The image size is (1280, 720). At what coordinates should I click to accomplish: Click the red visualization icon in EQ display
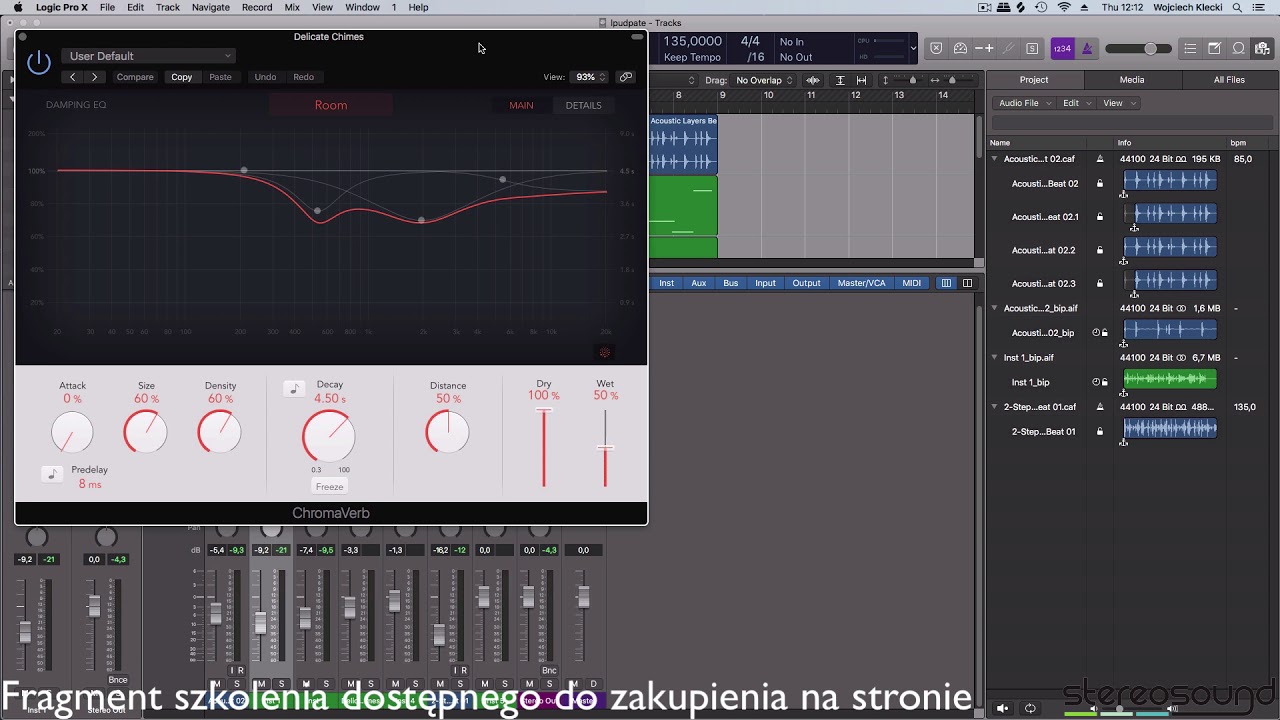(x=604, y=352)
